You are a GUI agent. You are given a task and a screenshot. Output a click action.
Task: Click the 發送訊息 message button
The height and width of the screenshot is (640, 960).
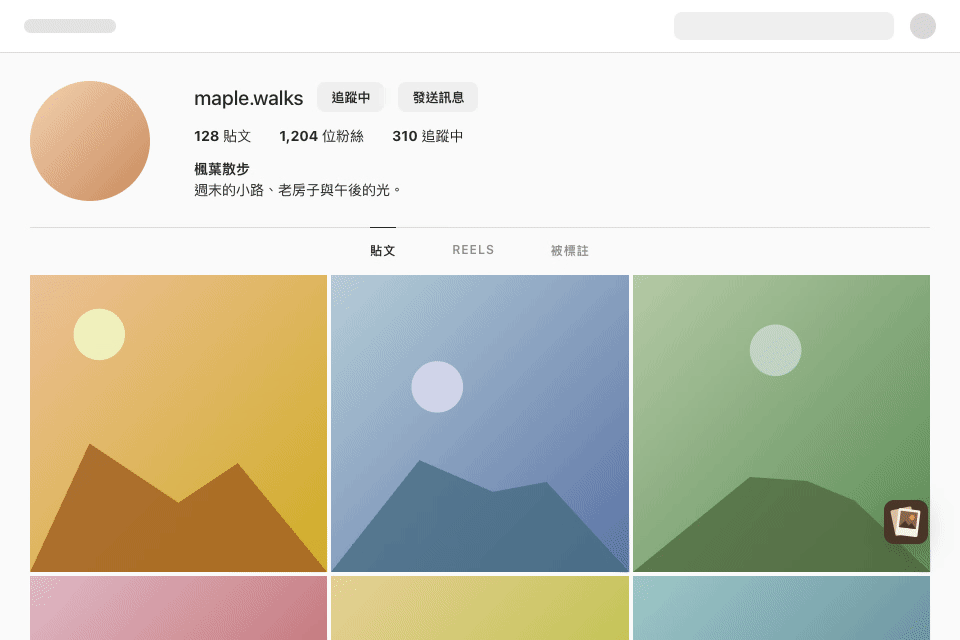438,97
